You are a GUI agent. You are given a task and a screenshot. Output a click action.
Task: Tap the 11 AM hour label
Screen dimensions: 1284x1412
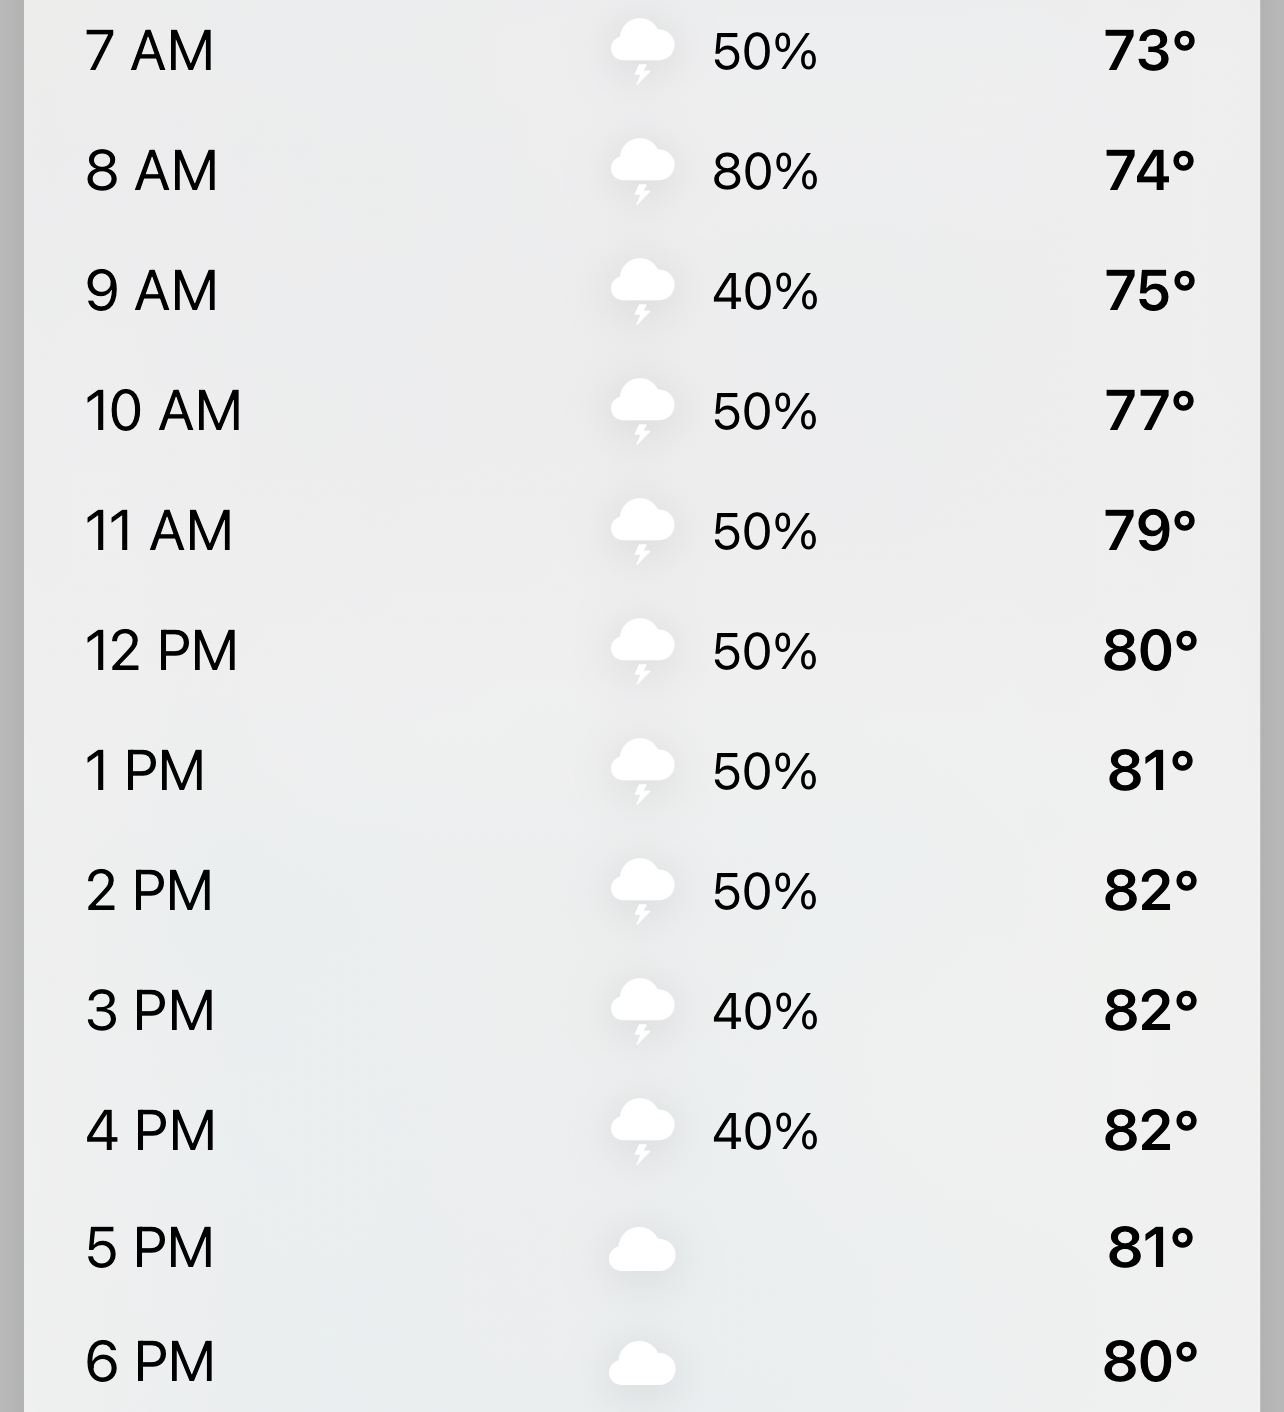click(x=158, y=531)
